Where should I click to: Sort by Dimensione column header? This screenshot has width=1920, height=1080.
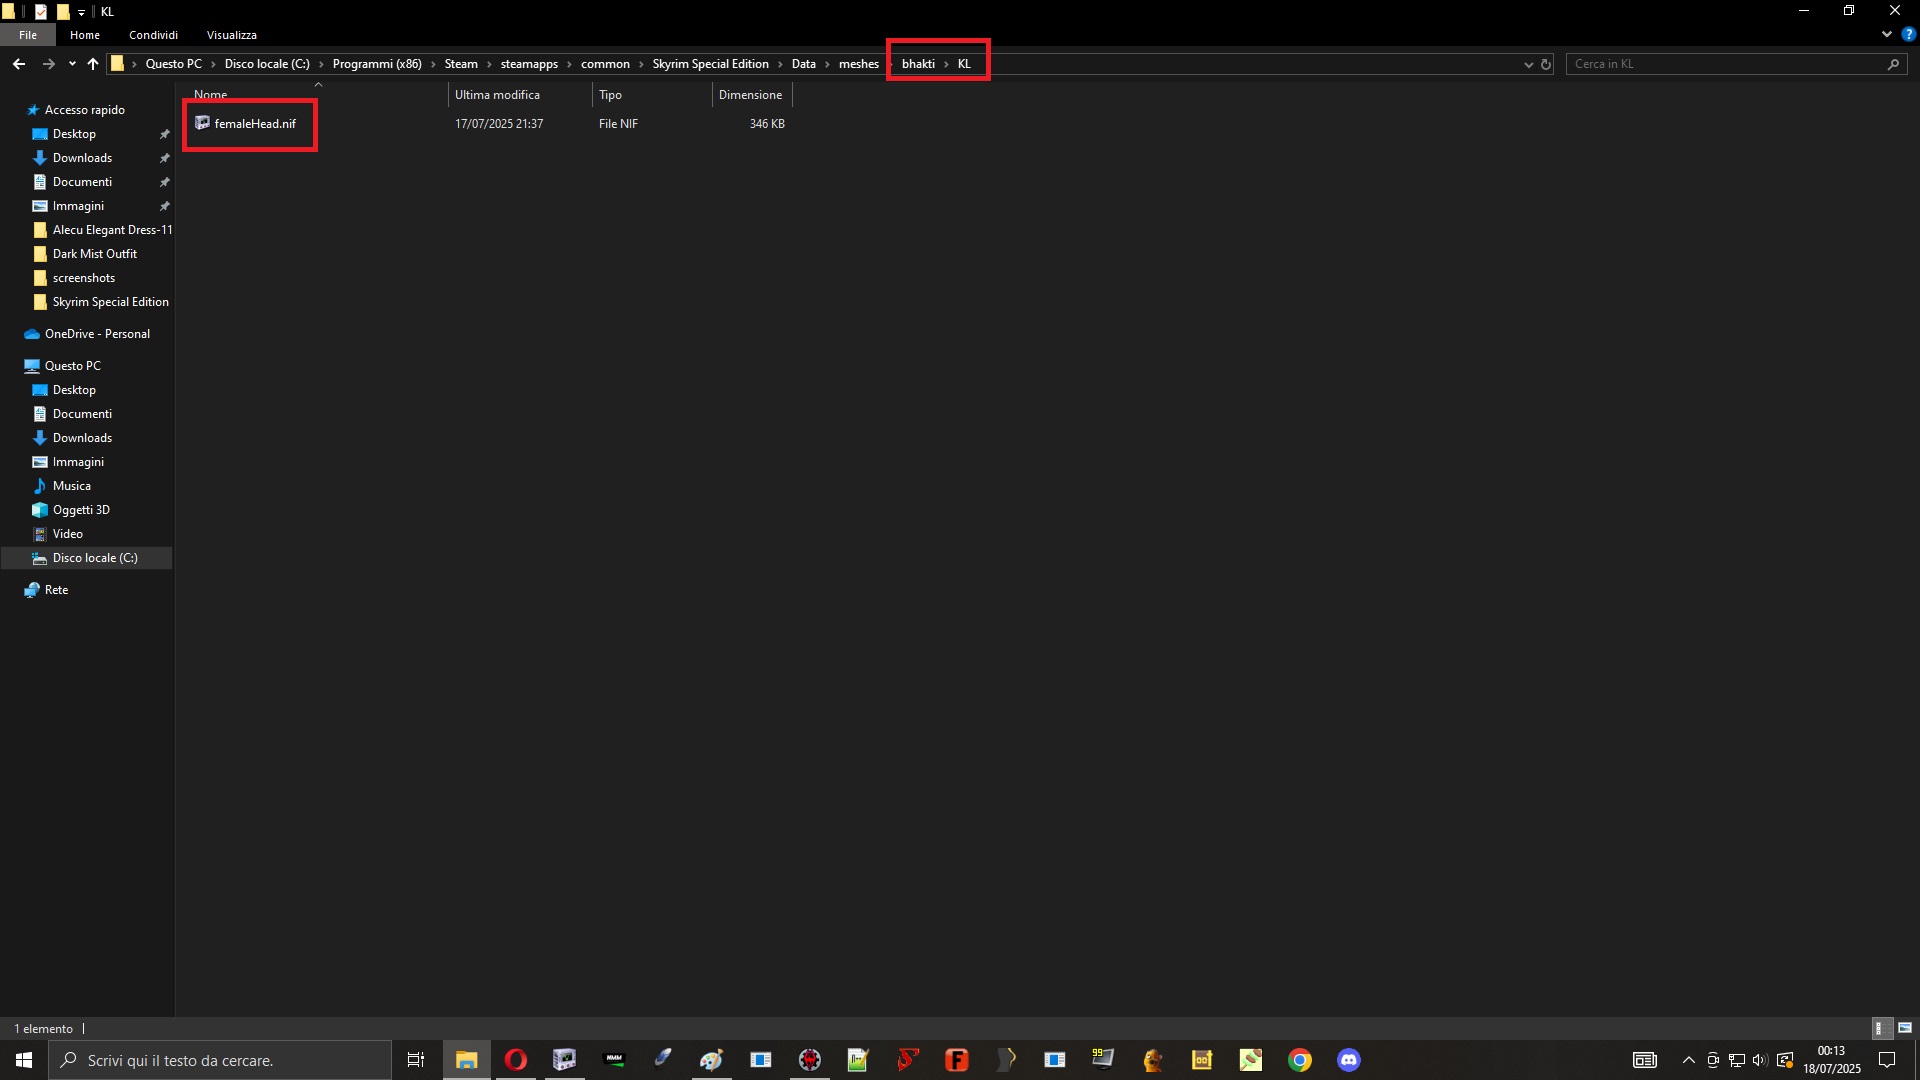click(752, 95)
